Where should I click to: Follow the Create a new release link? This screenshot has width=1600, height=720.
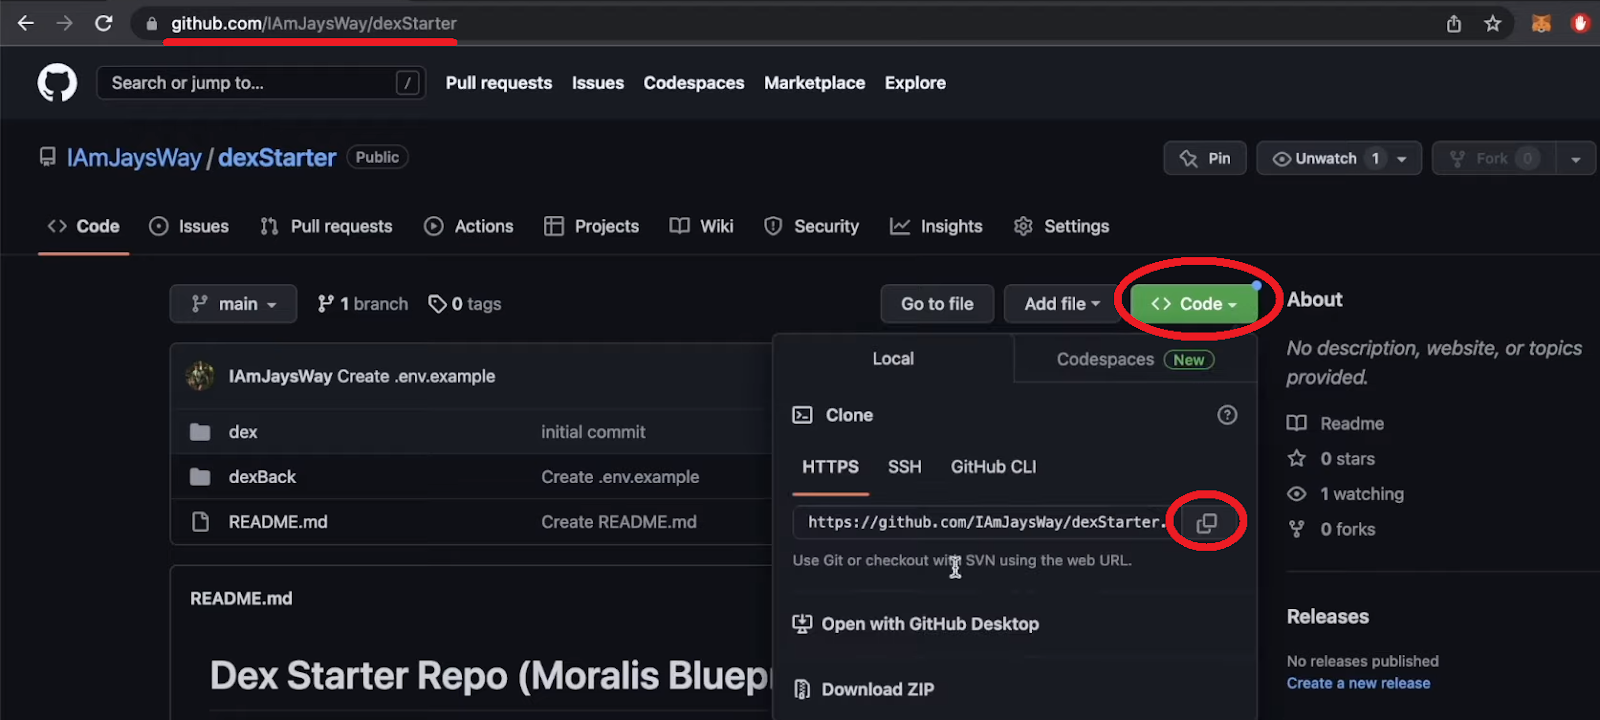1358,683
